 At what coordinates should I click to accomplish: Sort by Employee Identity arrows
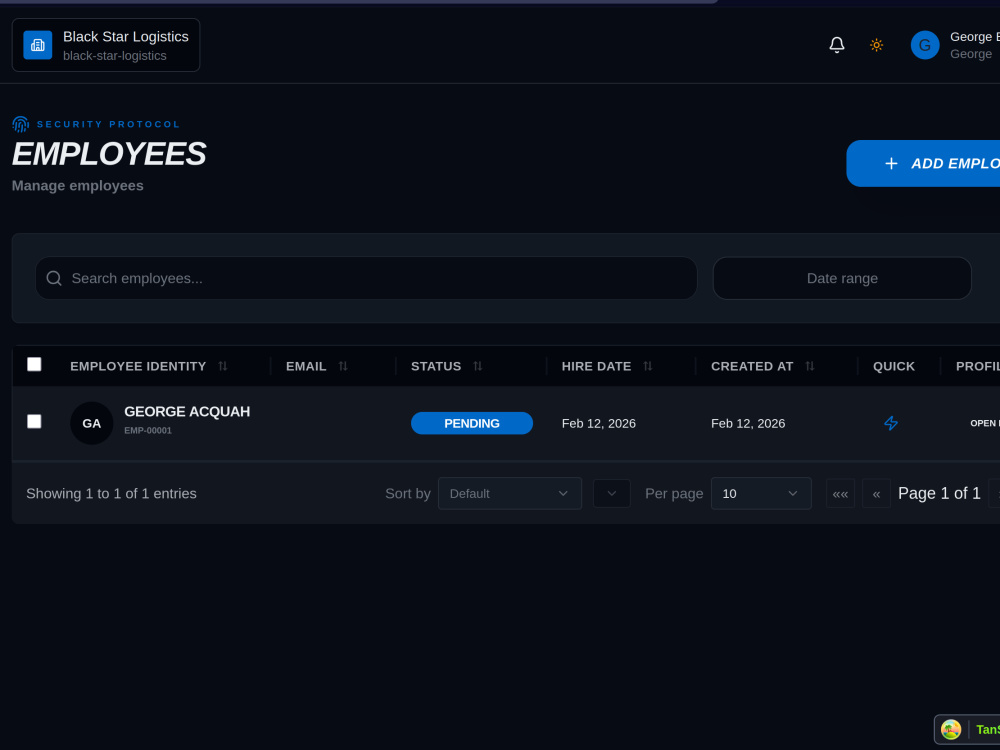tap(223, 366)
